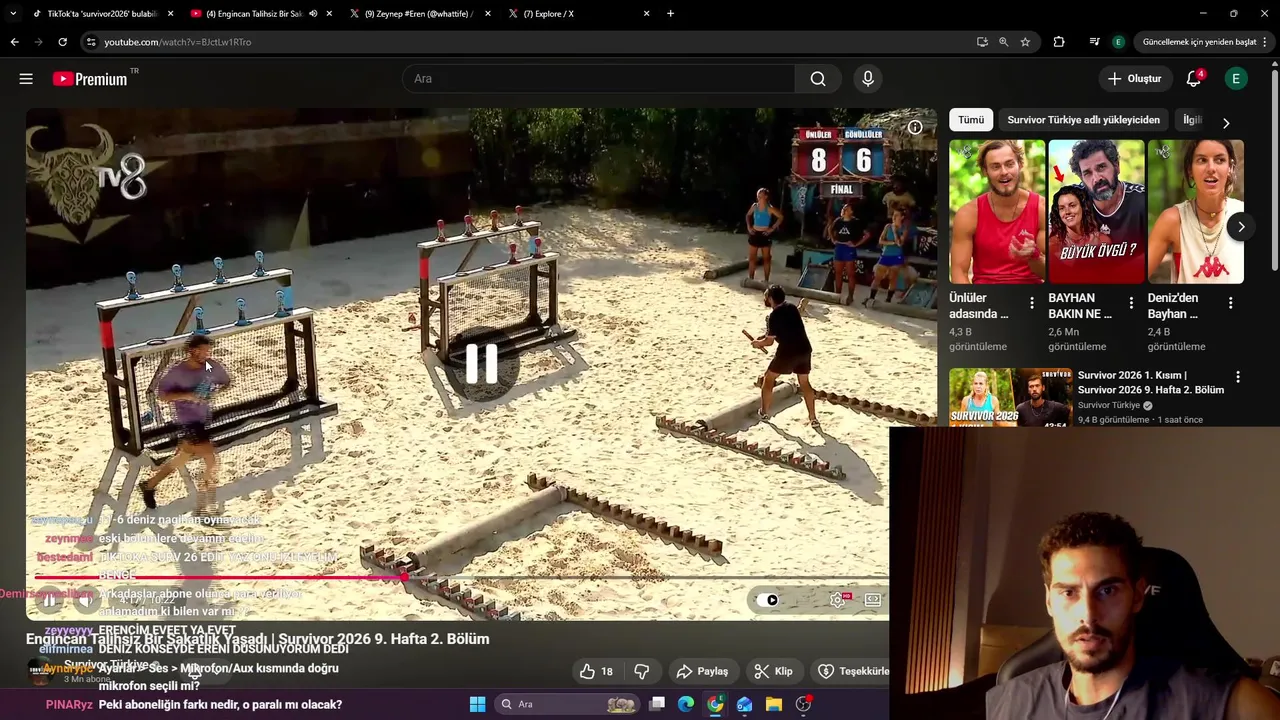Click the Windows taskbar Ara search box
The height and width of the screenshot is (720, 1280).
coord(567,704)
